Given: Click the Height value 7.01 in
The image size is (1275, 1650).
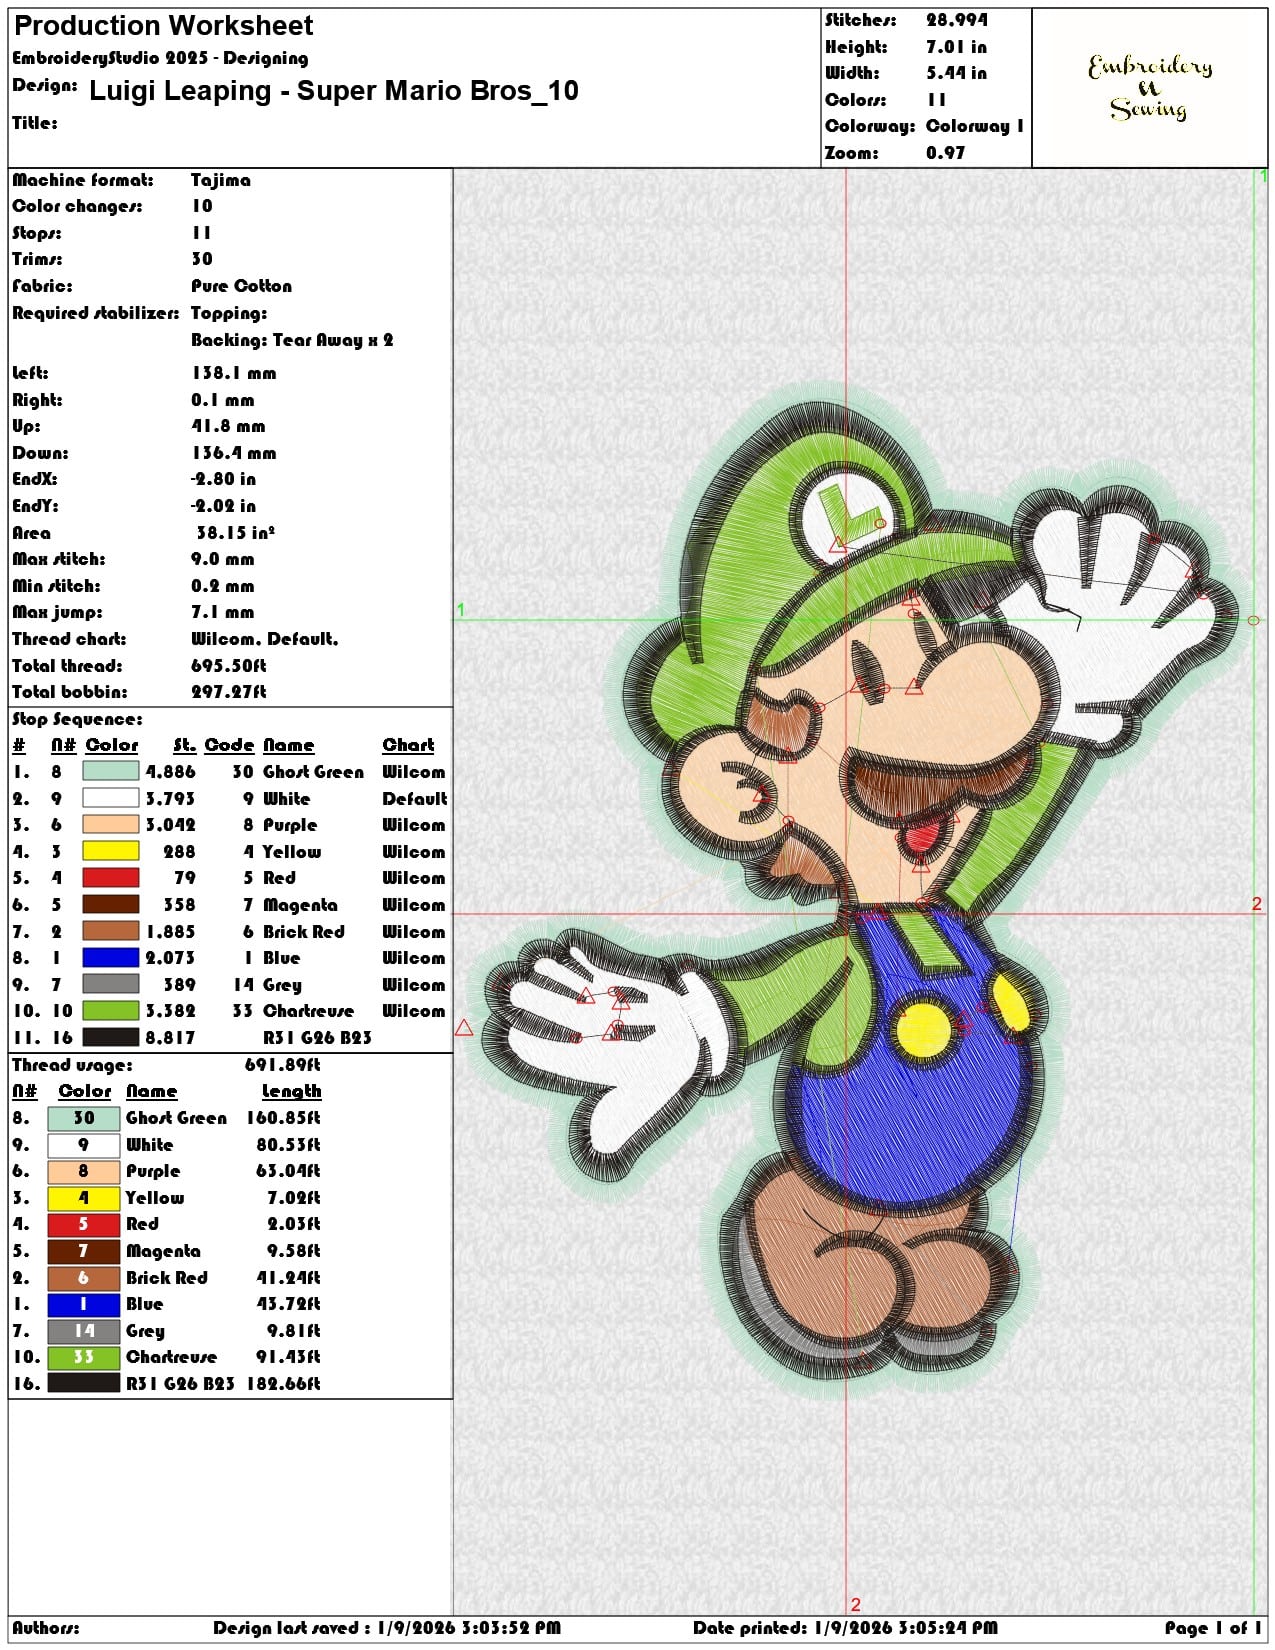Looking at the screenshot, I should coord(956,47).
